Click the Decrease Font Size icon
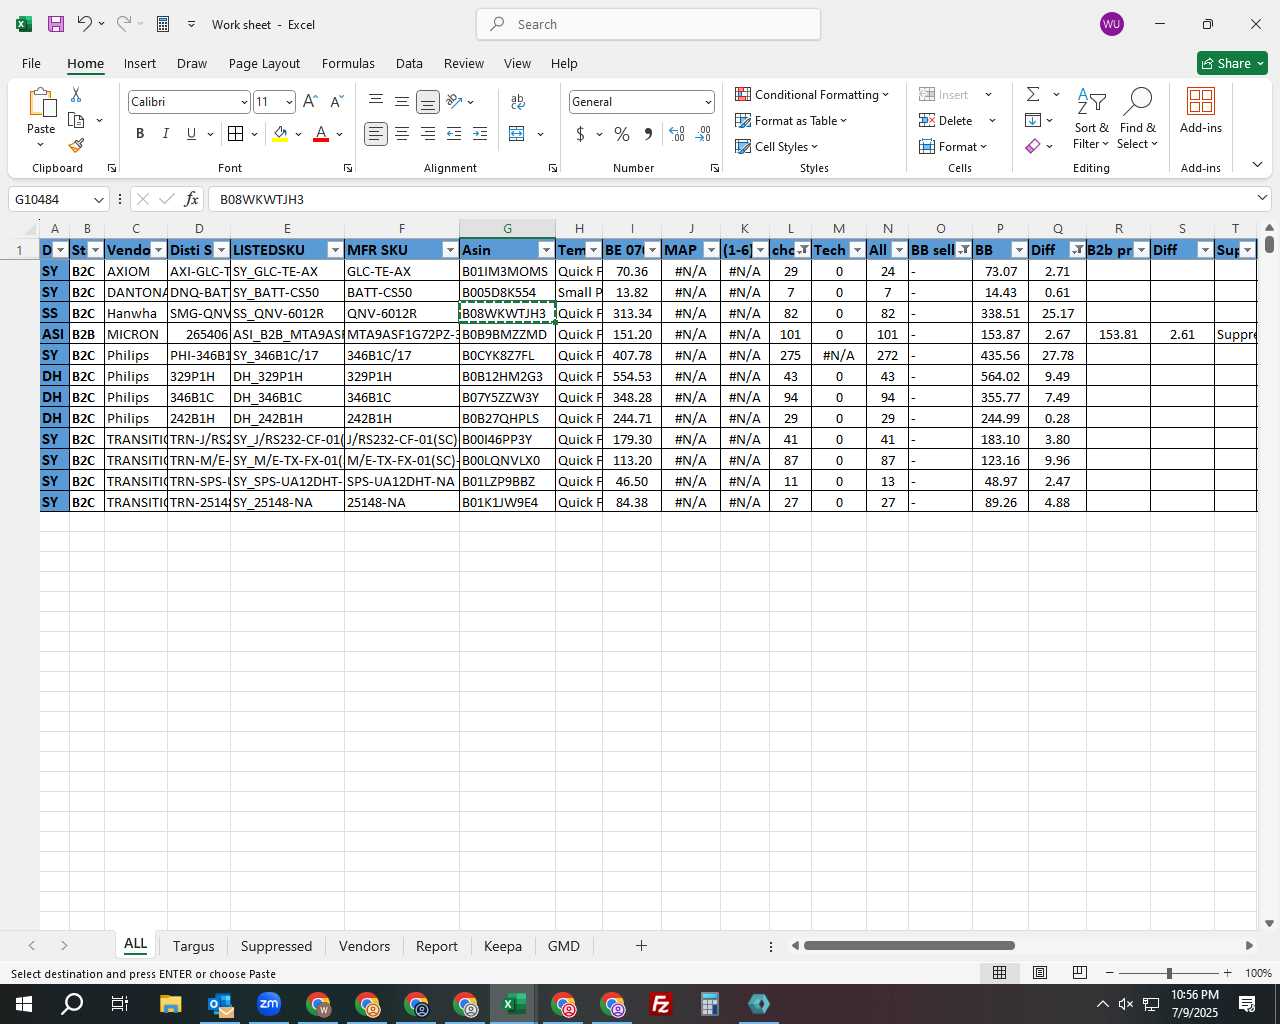 coord(336,101)
